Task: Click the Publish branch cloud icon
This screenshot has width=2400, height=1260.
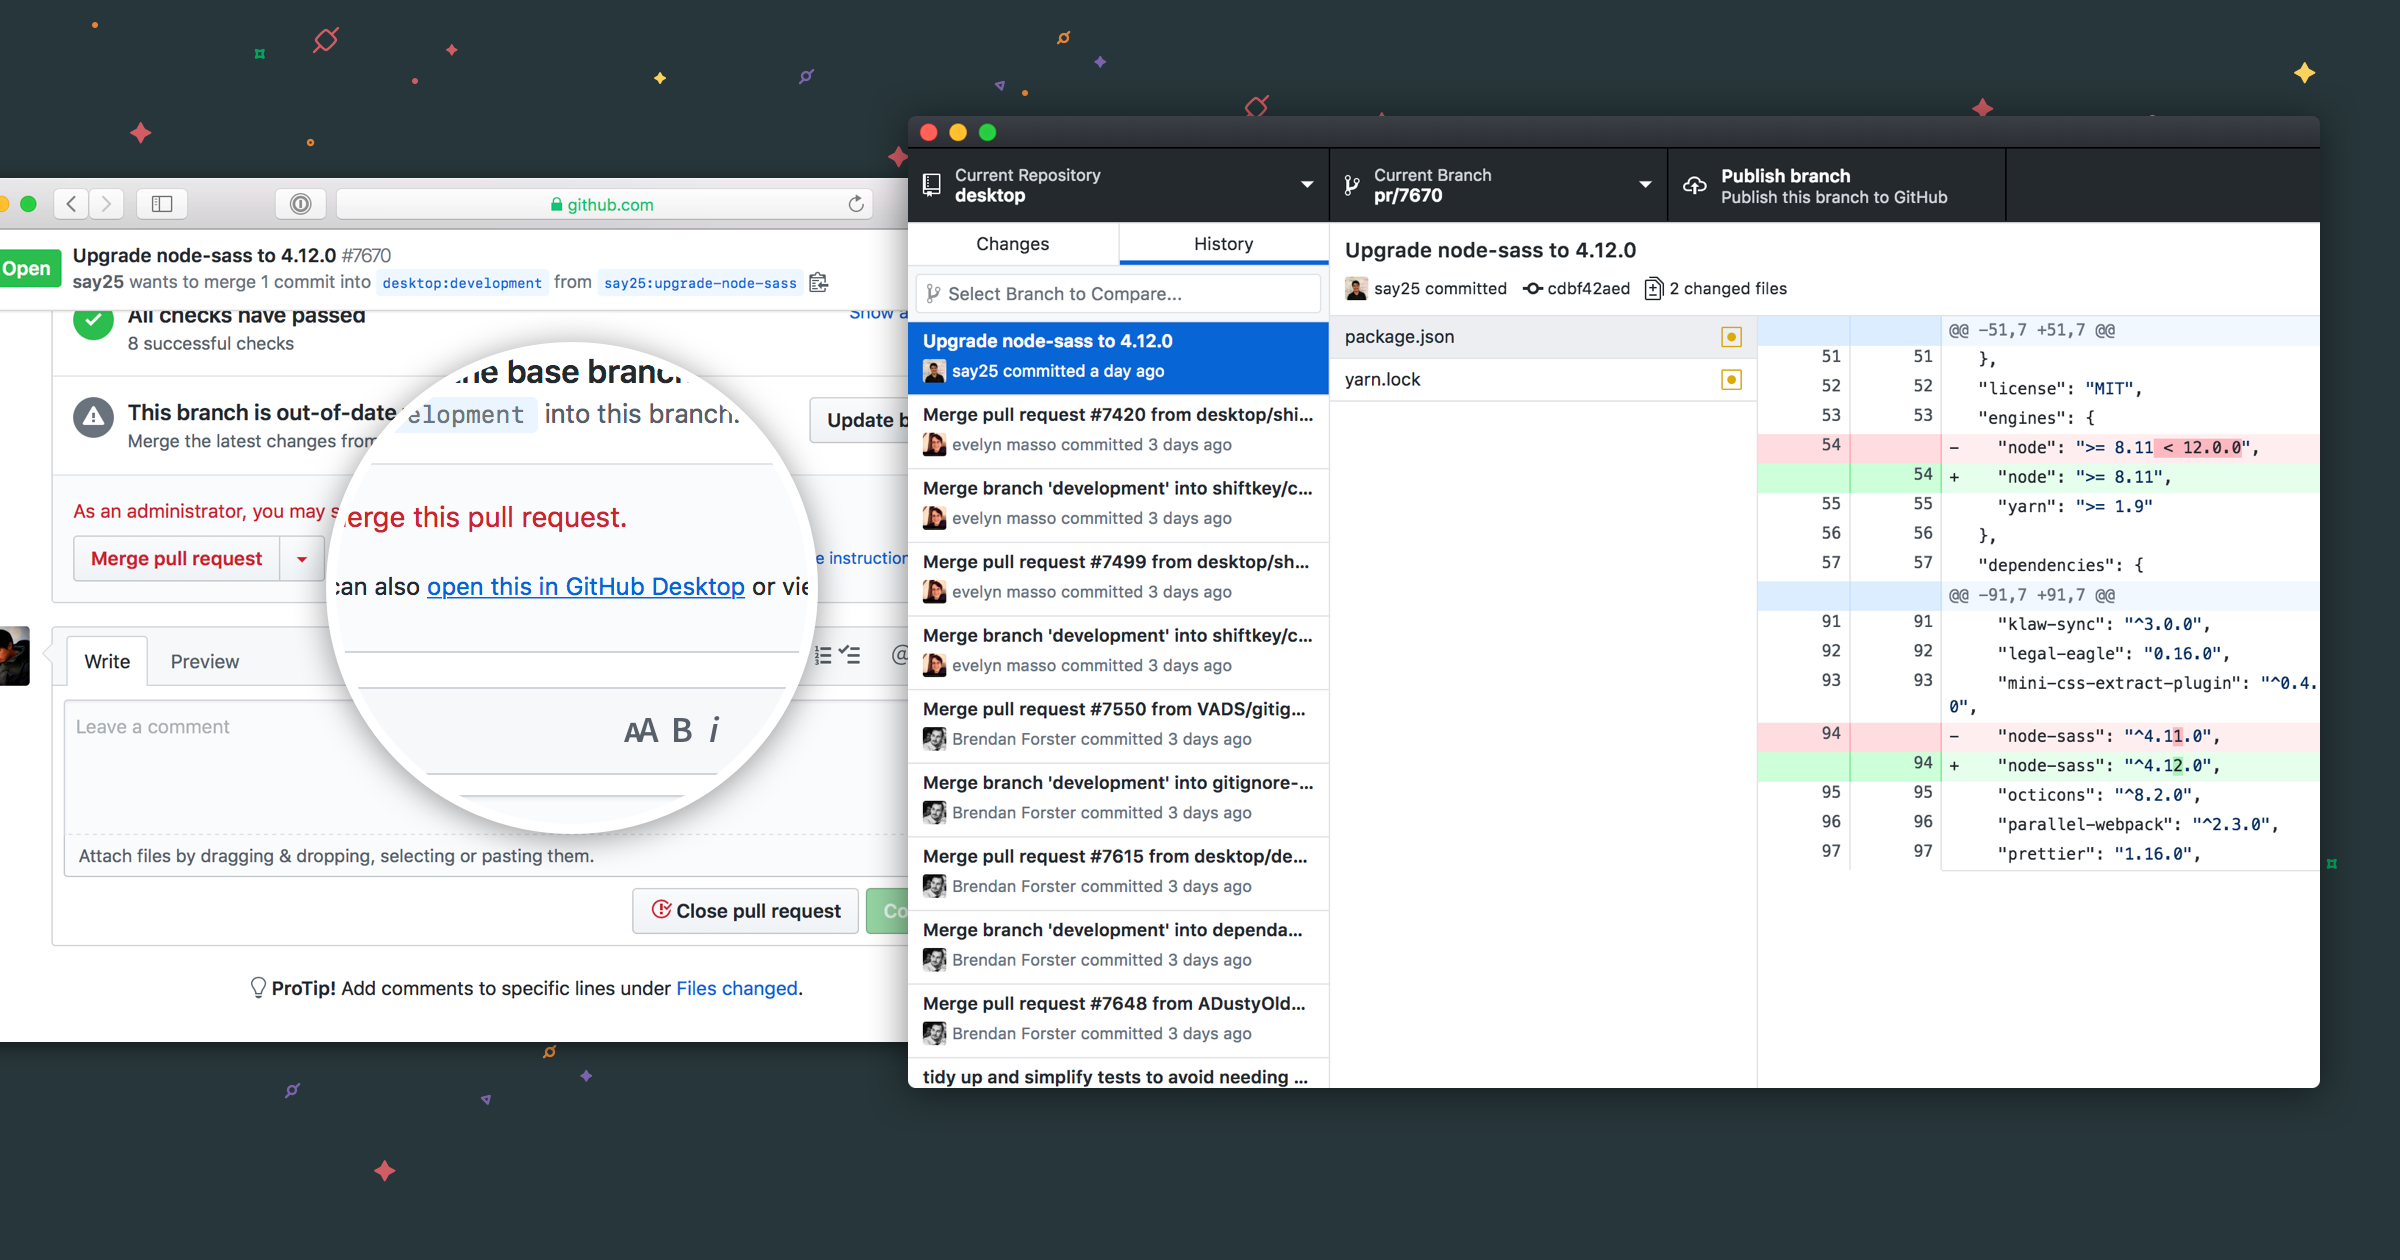Action: pos(1695,185)
